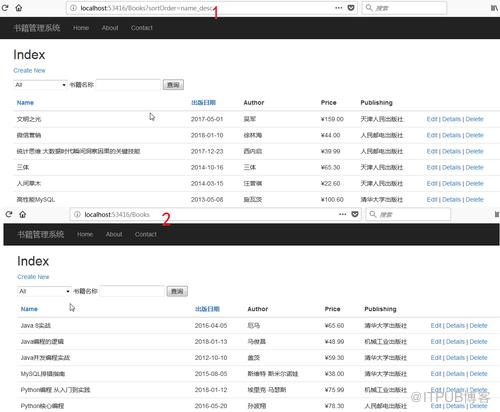Save to Pocket in top address bar
The image size is (500, 412).
click(351, 8)
